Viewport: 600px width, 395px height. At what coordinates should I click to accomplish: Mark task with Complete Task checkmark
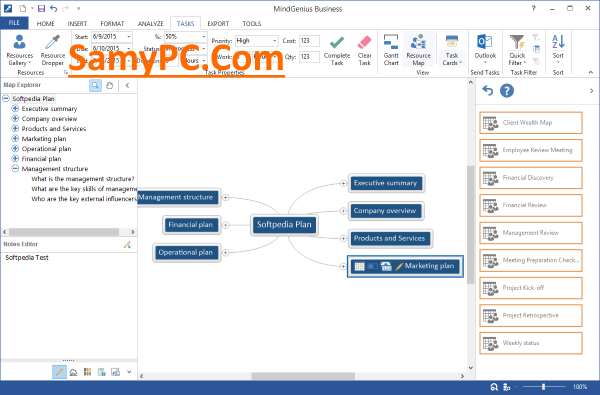(337, 49)
